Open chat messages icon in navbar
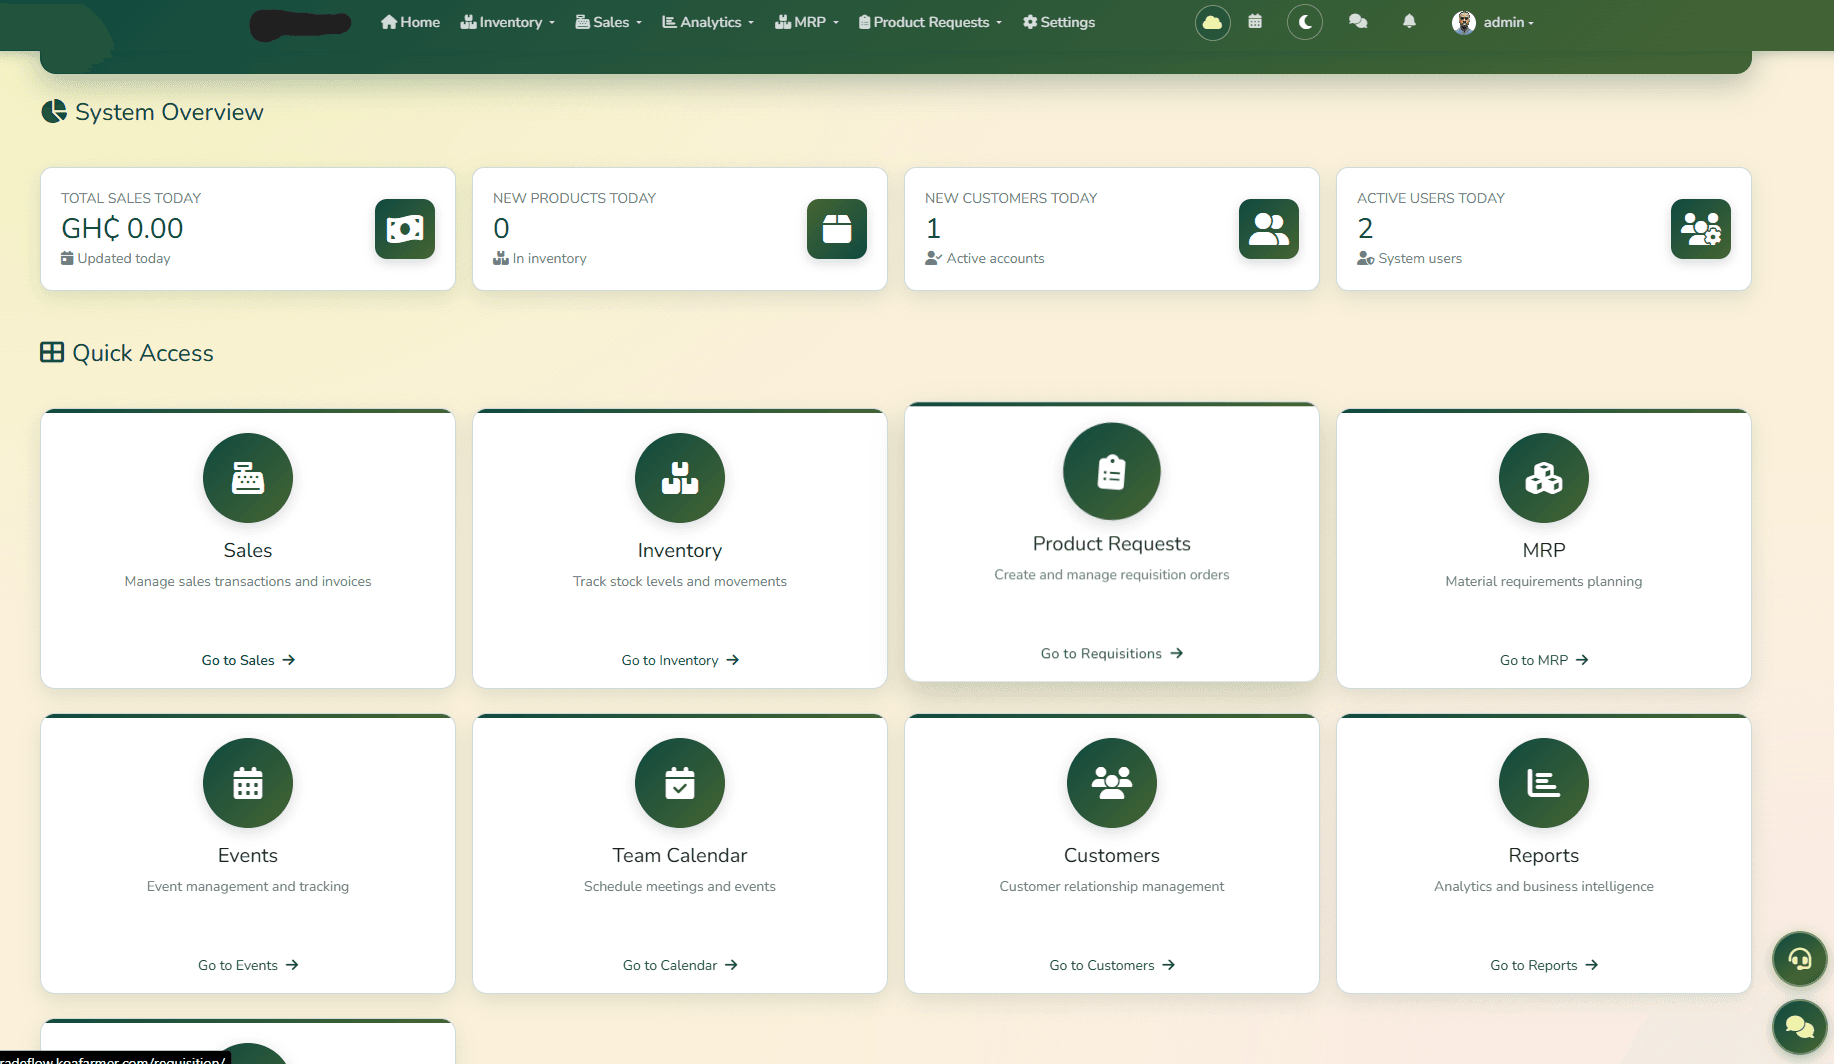The image size is (1834, 1064). 1358,22
